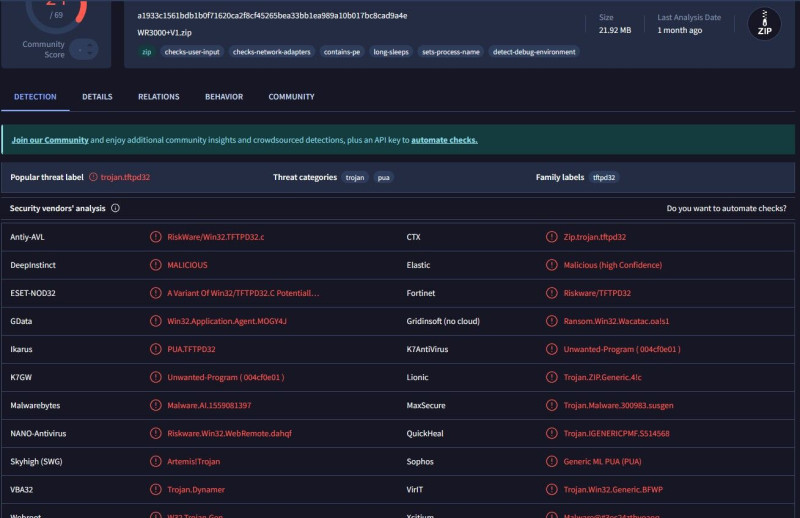Open the automate checks link
800x518 pixels.
coord(444,140)
